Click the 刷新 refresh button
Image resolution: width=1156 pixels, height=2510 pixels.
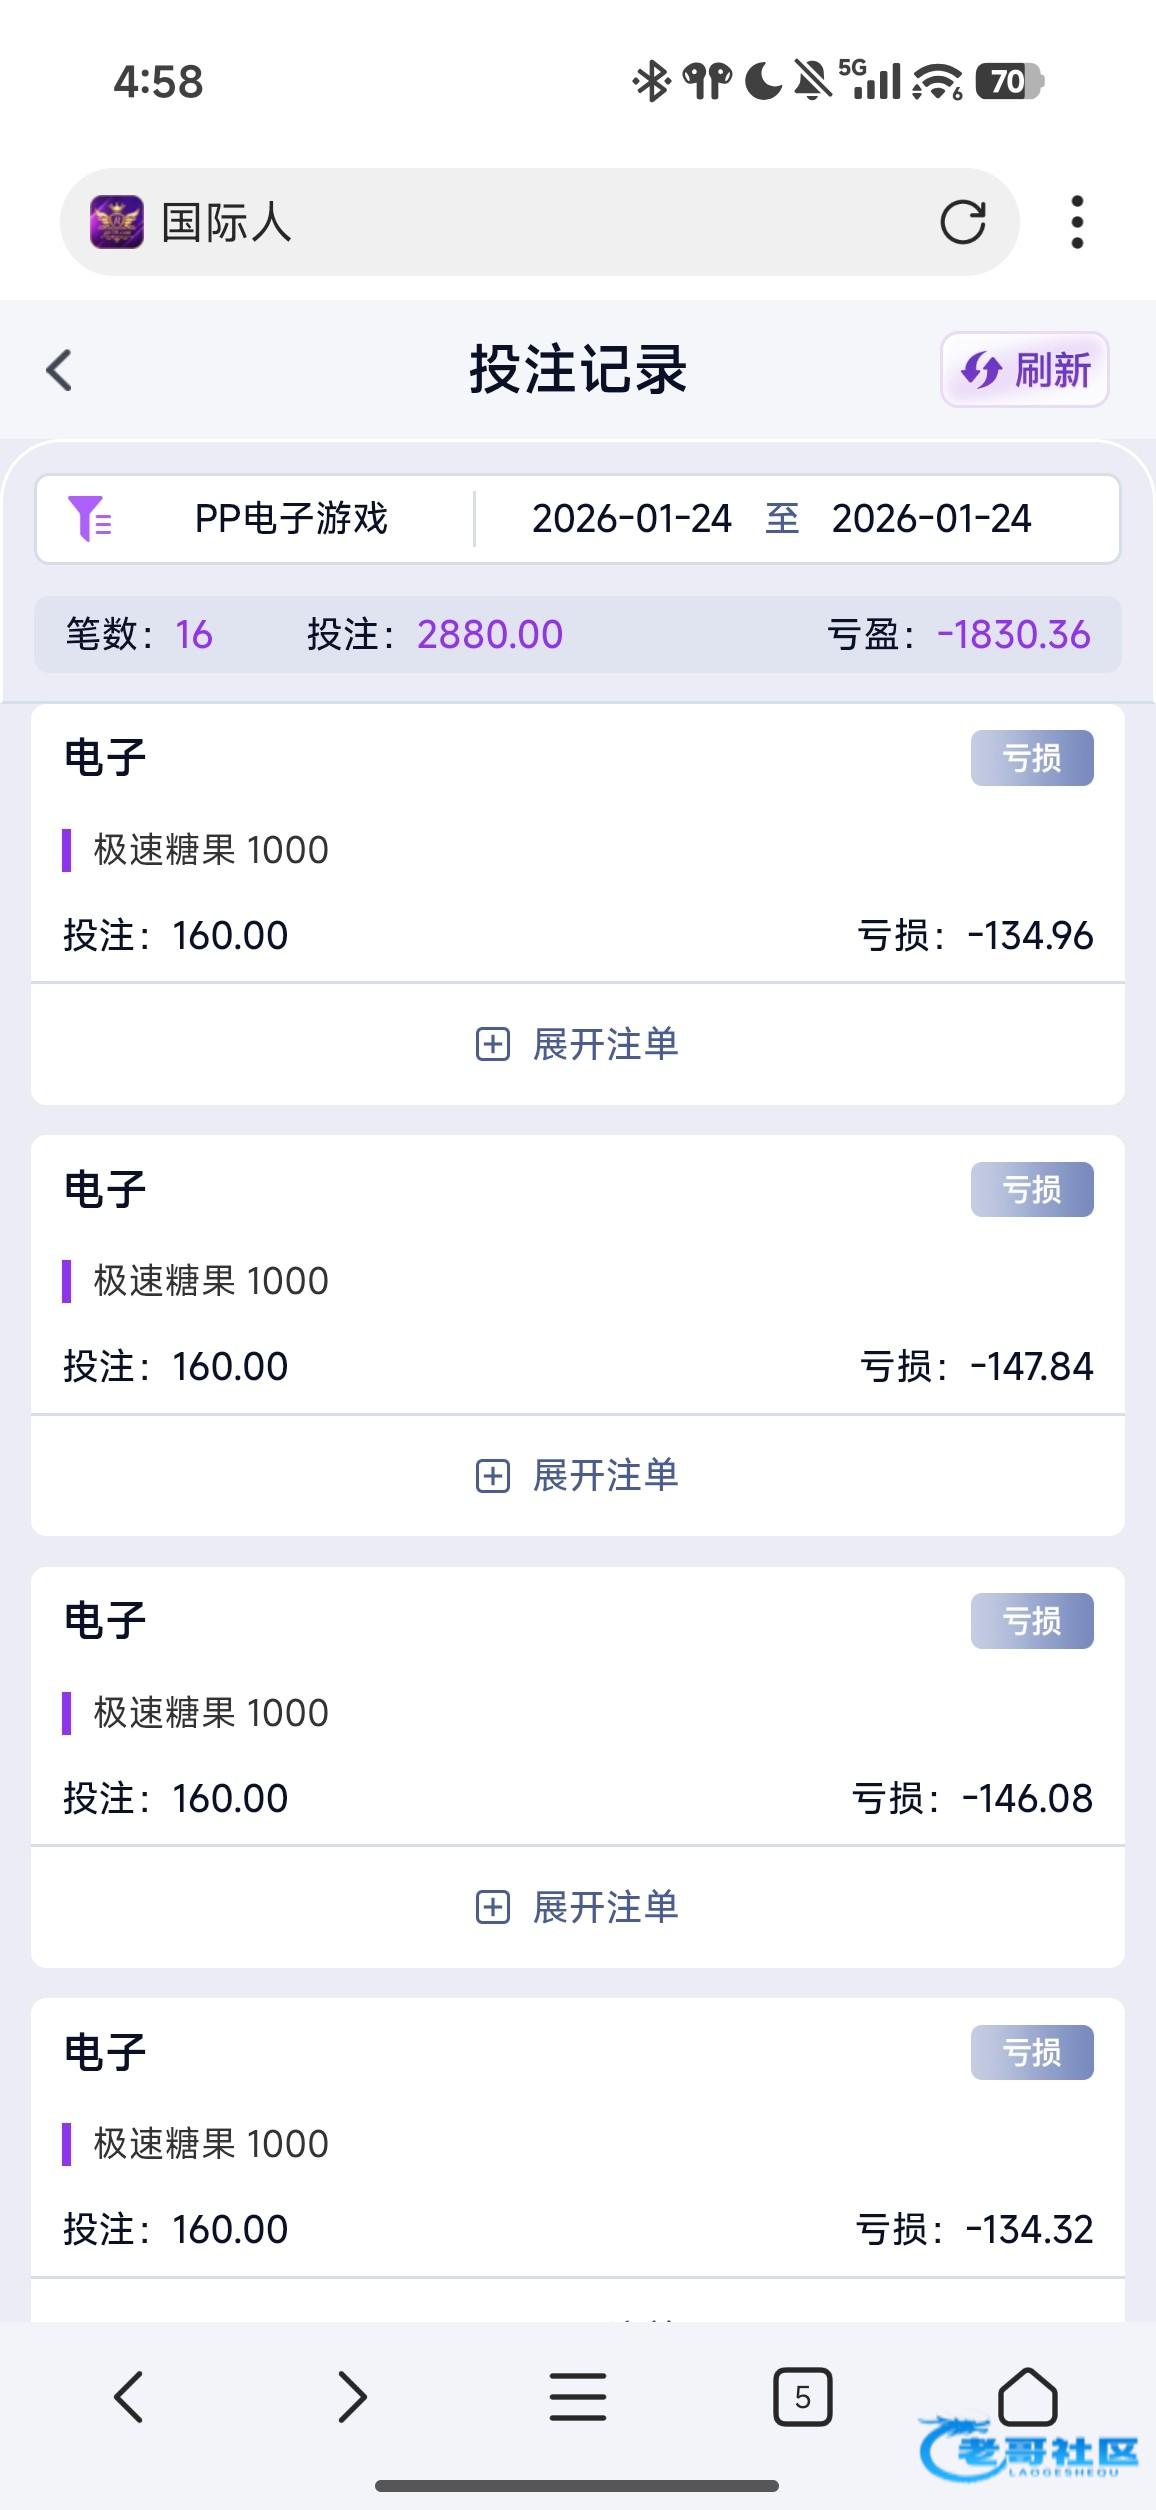(x=1024, y=370)
